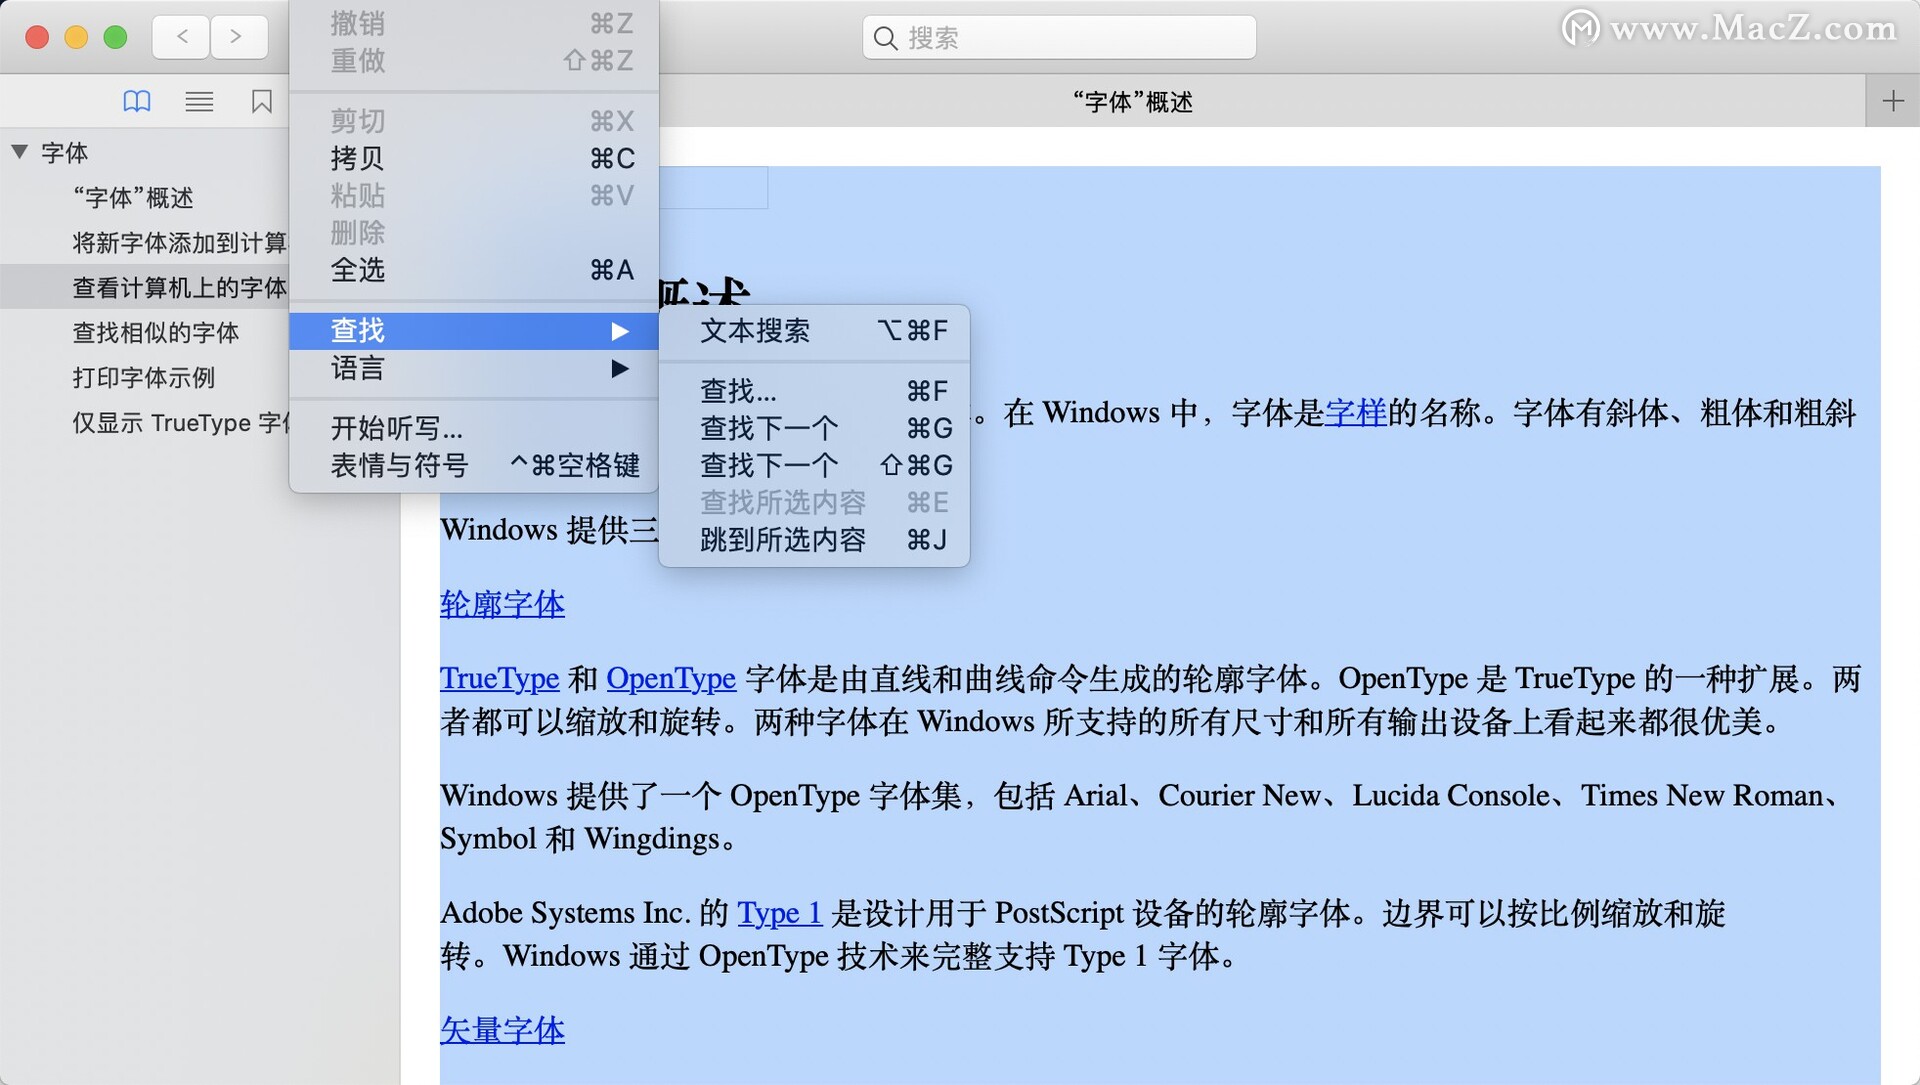Open 查找相似的字体 sidebar topic
1920x1085 pixels.
[x=155, y=333]
